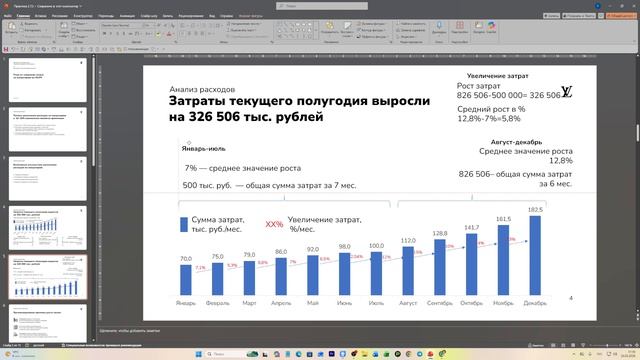
Task: Select slide 6 thumbnail at bottom
Action: pyautogui.click(x=48, y=324)
